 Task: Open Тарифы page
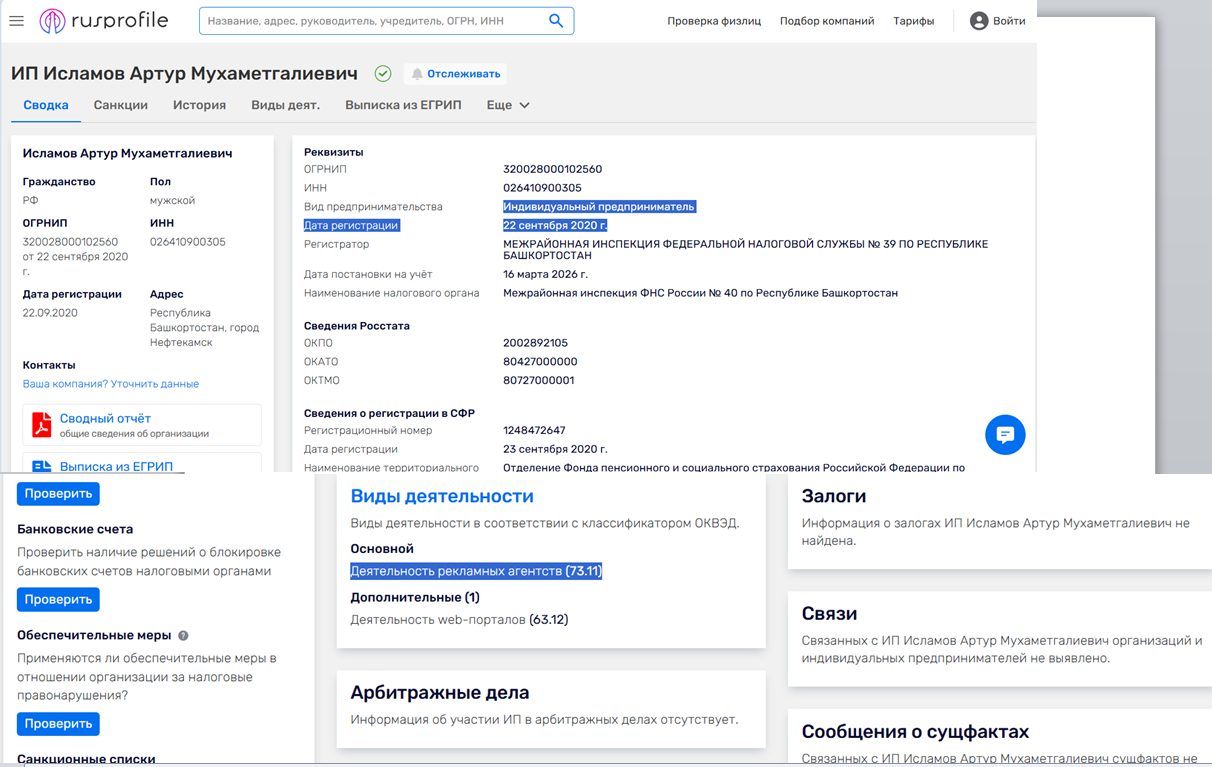[x=914, y=21]
